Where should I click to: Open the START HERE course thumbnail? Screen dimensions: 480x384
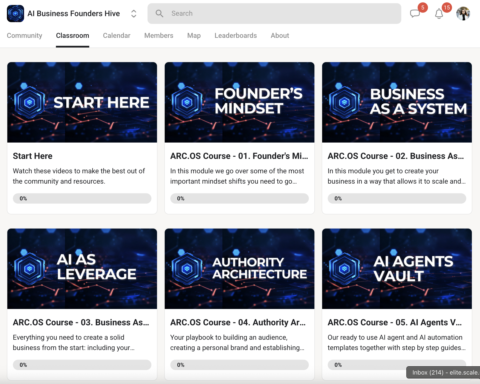point(82,102)
